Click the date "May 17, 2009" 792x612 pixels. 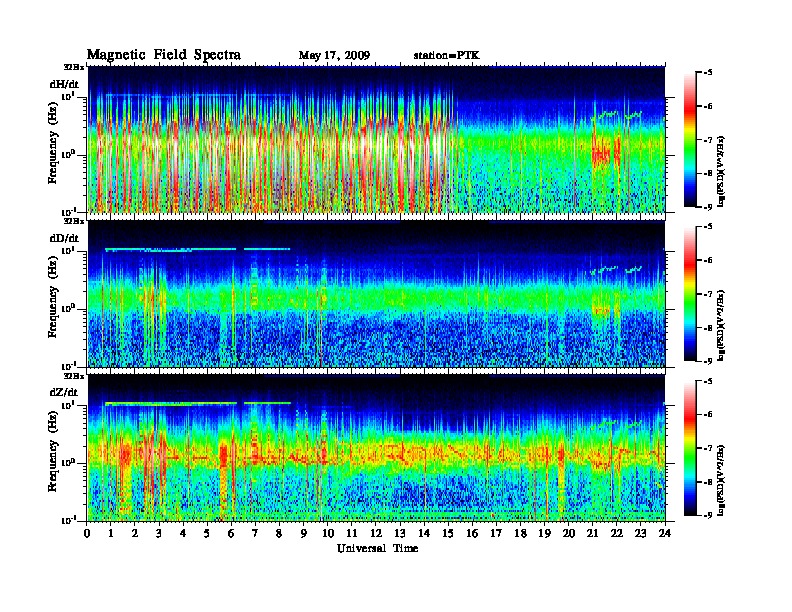point(334,55)
